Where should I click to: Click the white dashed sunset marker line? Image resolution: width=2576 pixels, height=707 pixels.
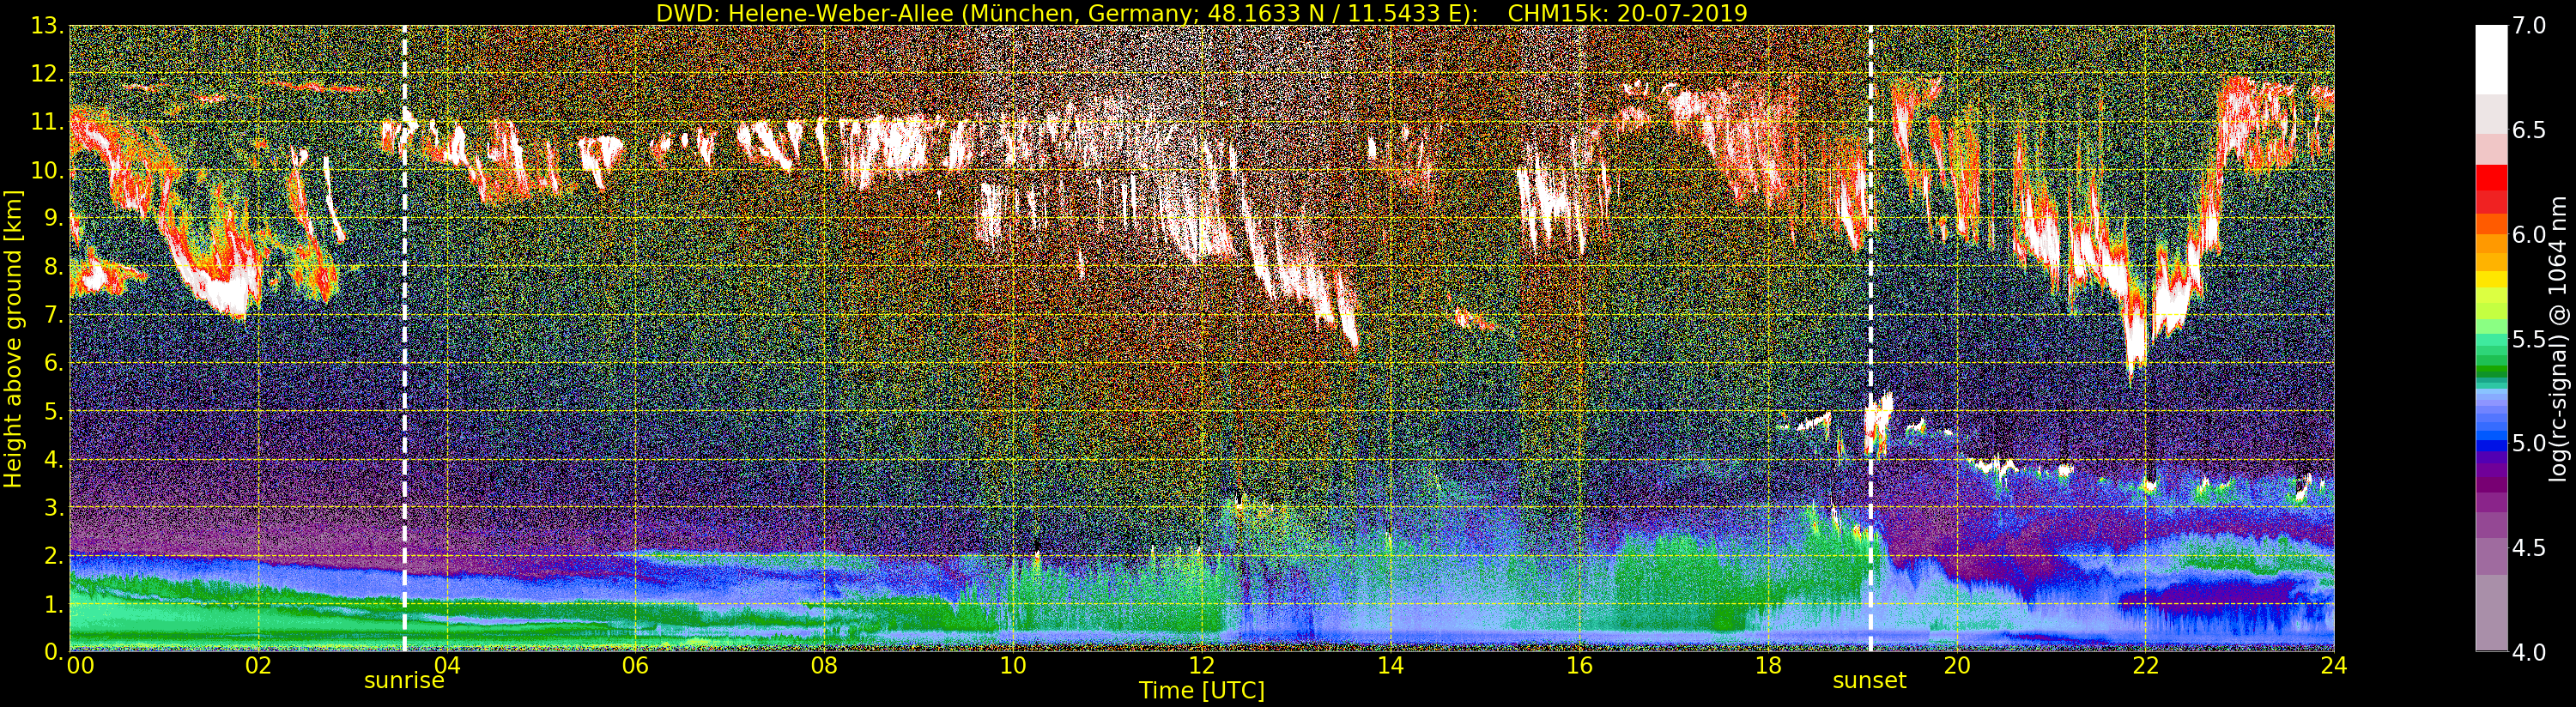[1870, 338]
